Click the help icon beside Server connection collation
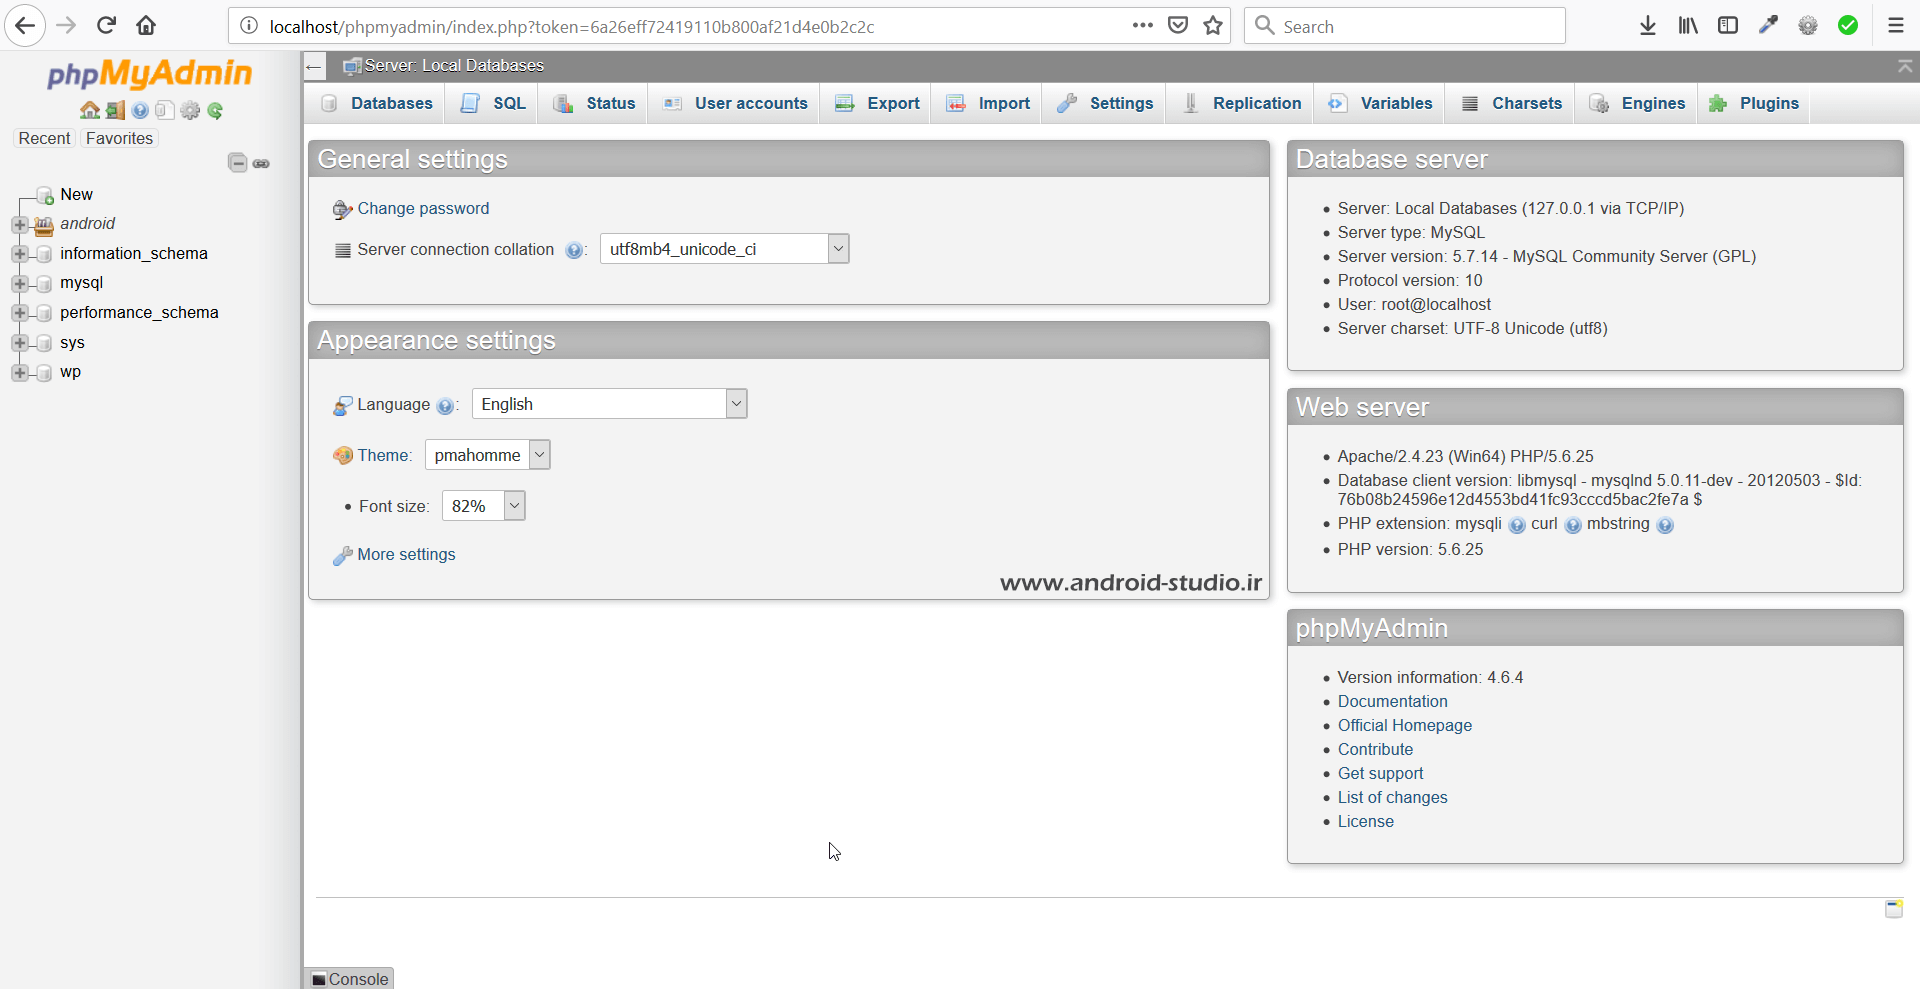 click(574, 250)
